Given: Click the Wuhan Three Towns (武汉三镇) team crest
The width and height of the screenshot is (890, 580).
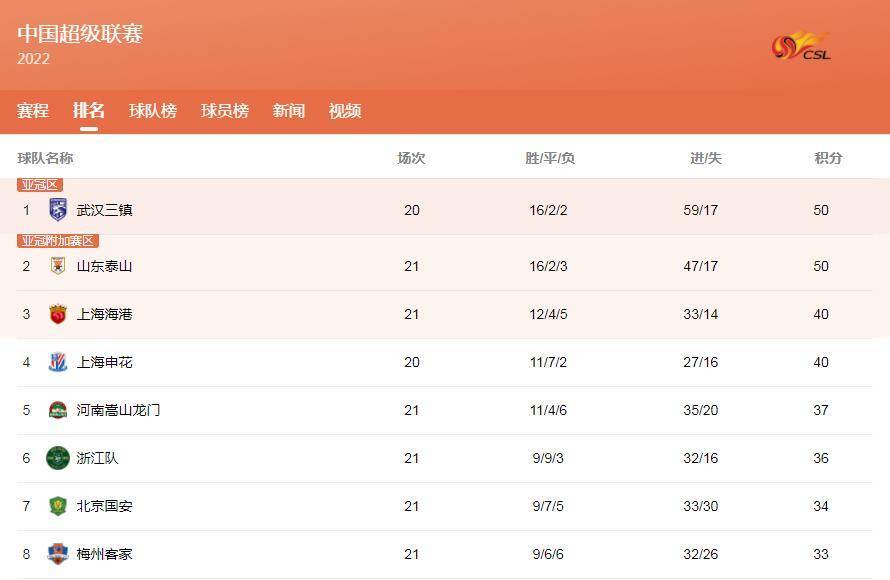Looking at the screenshot, I should [58, 210].
